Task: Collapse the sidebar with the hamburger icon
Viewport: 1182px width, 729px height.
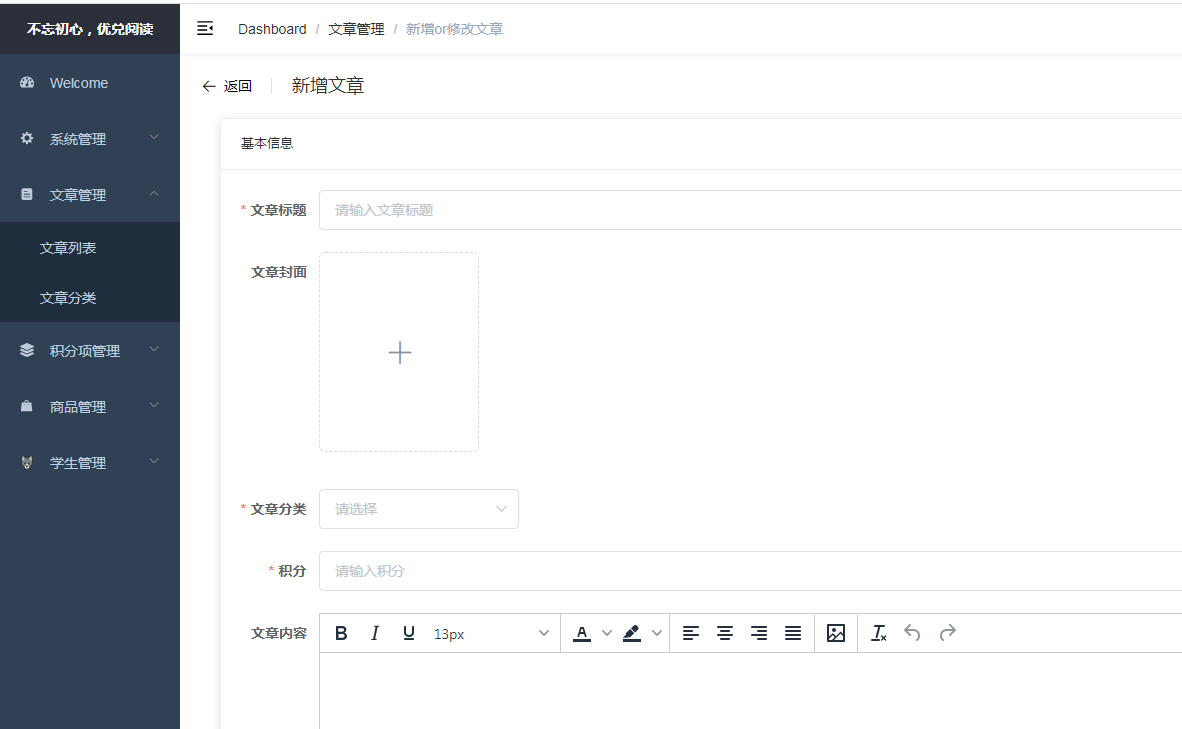Action: 205,29
